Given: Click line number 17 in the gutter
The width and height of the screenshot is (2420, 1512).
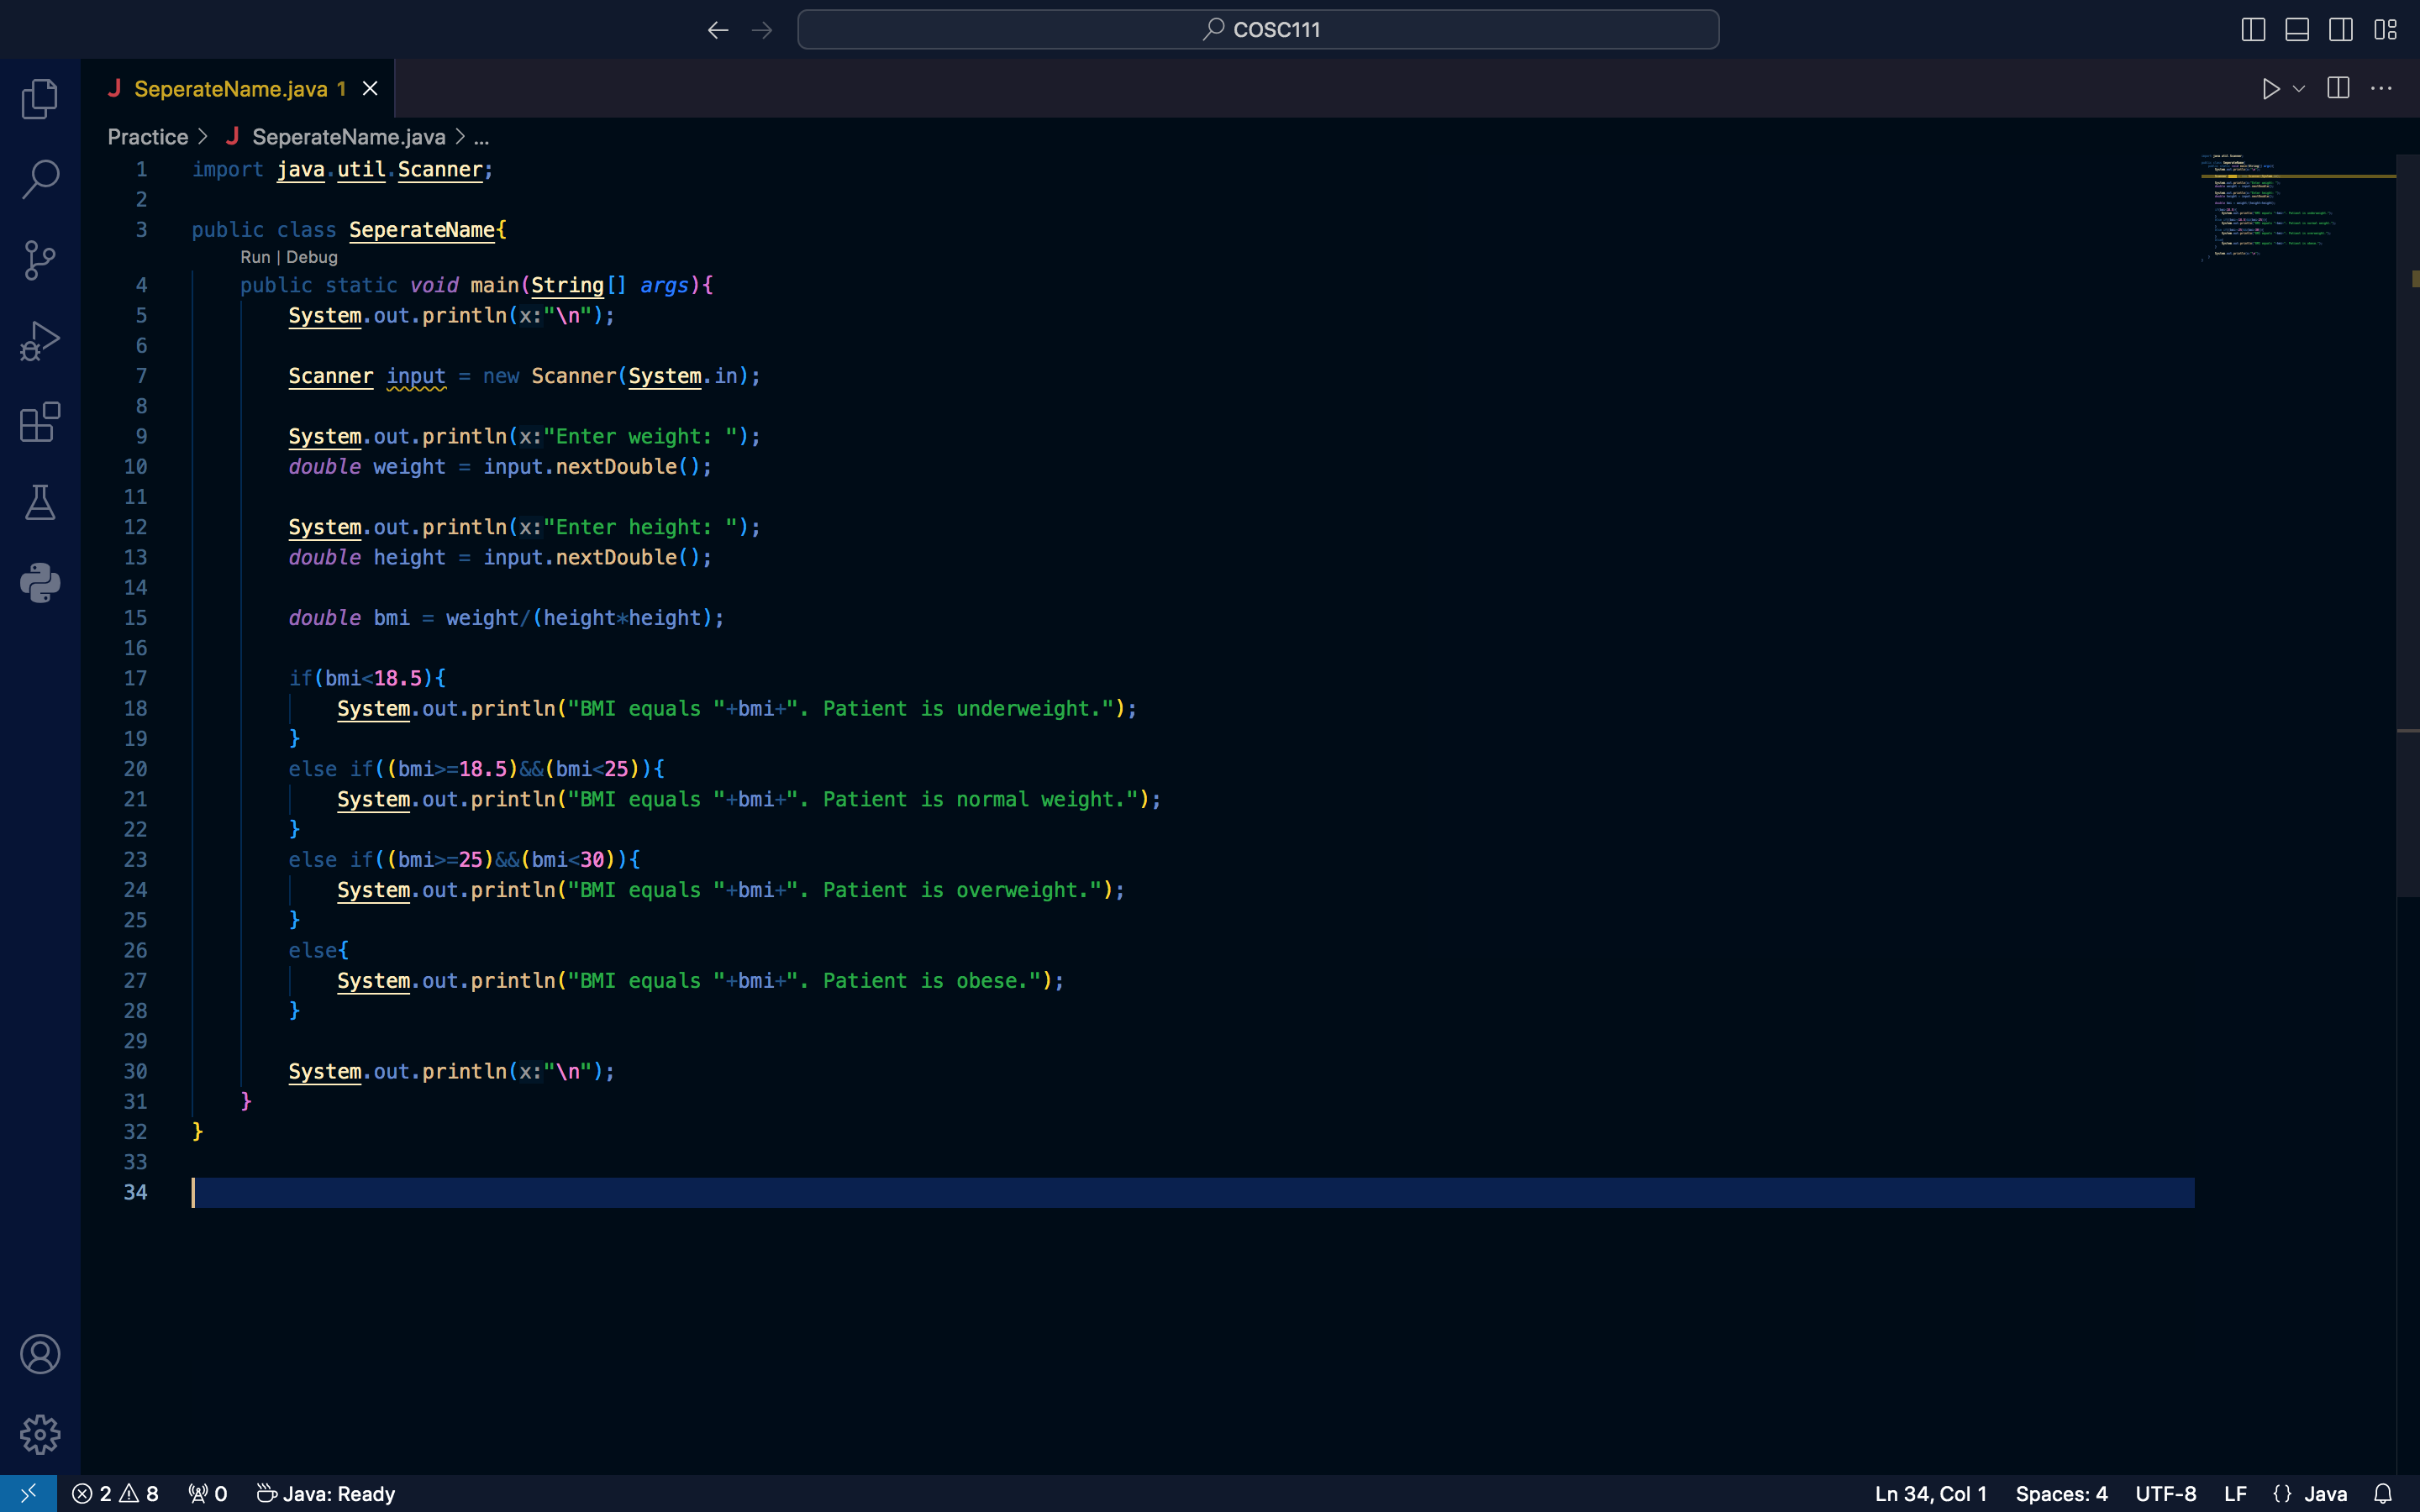Looking at the screenshot, I should coord(136,678).
